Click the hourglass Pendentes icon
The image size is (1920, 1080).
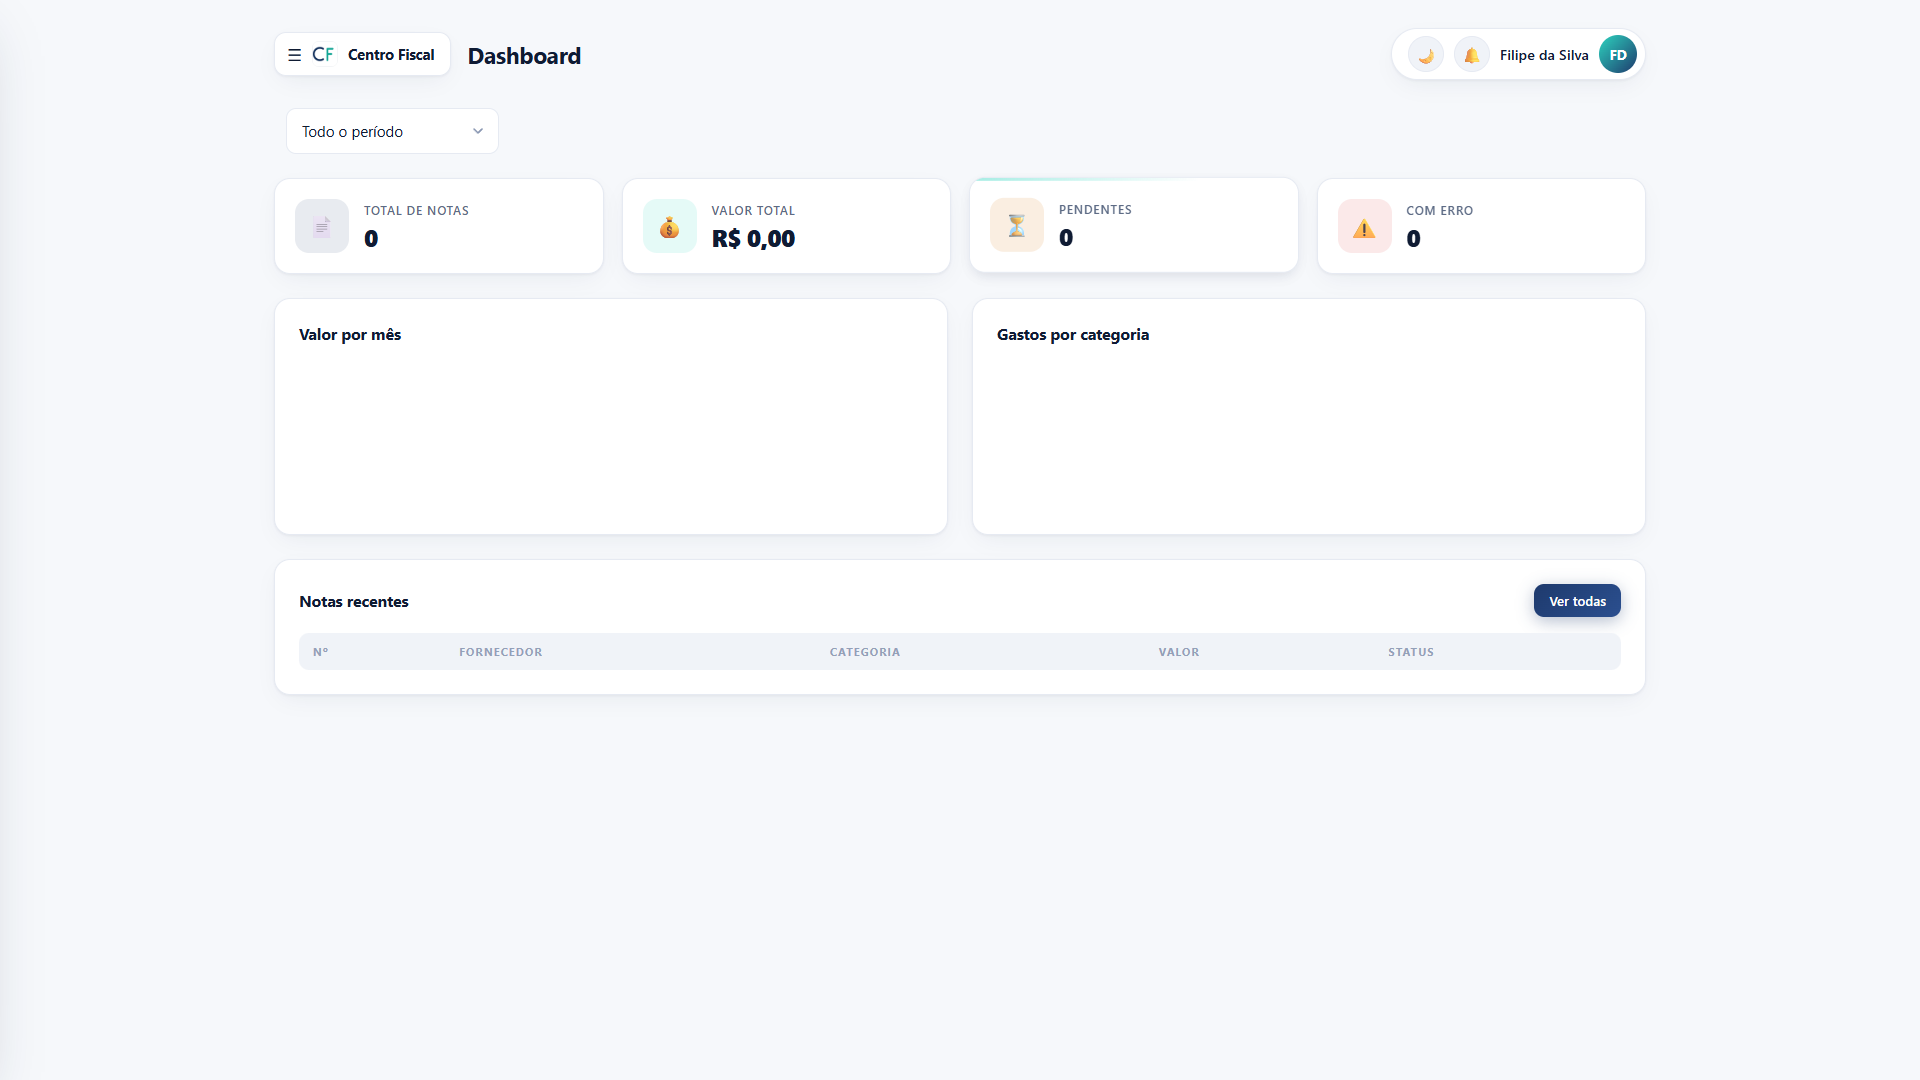tap(1017, 225)
